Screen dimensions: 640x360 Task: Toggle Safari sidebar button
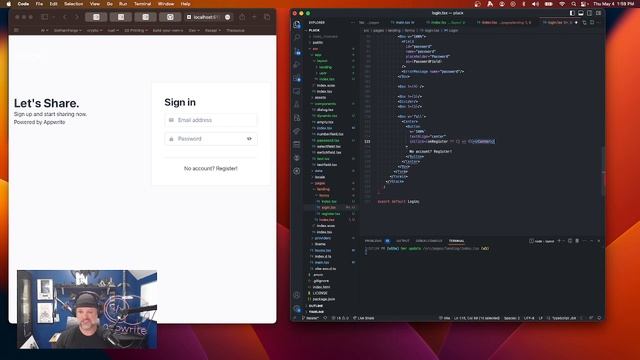click(44, 17)
